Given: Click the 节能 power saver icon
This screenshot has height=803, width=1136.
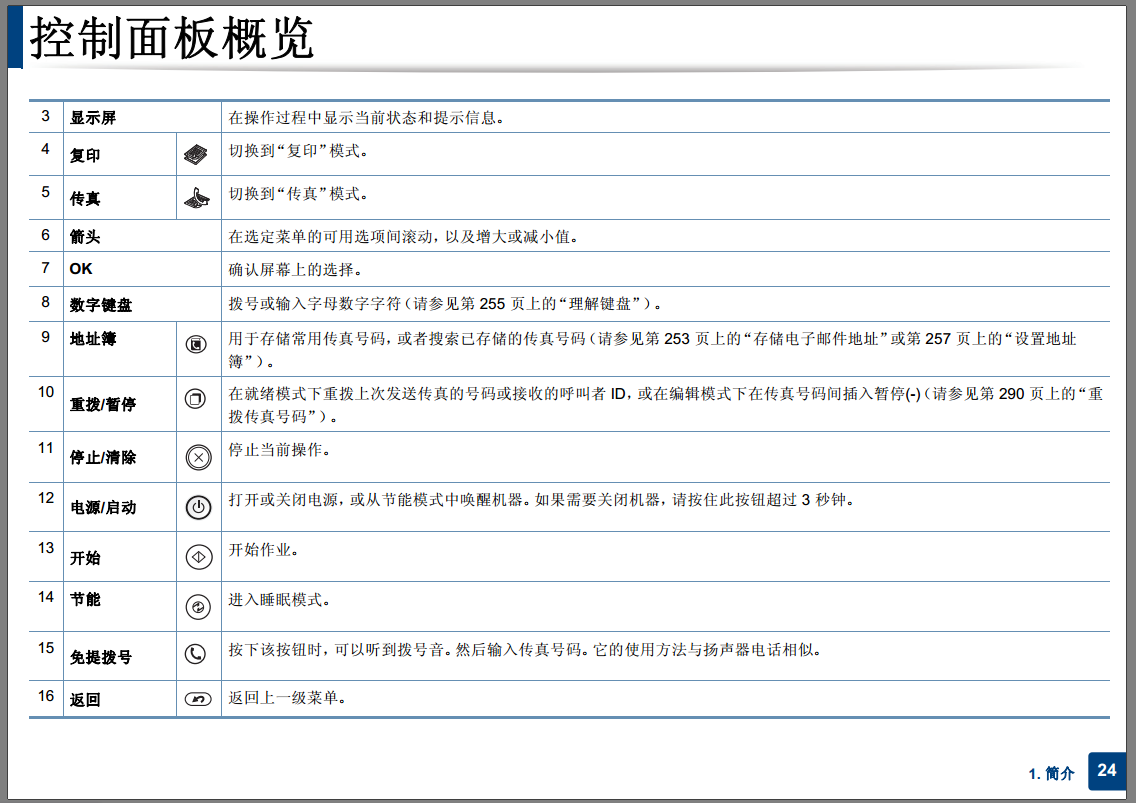Looking at the screenshot, I should pyautogui.click(x=198, y=607).
